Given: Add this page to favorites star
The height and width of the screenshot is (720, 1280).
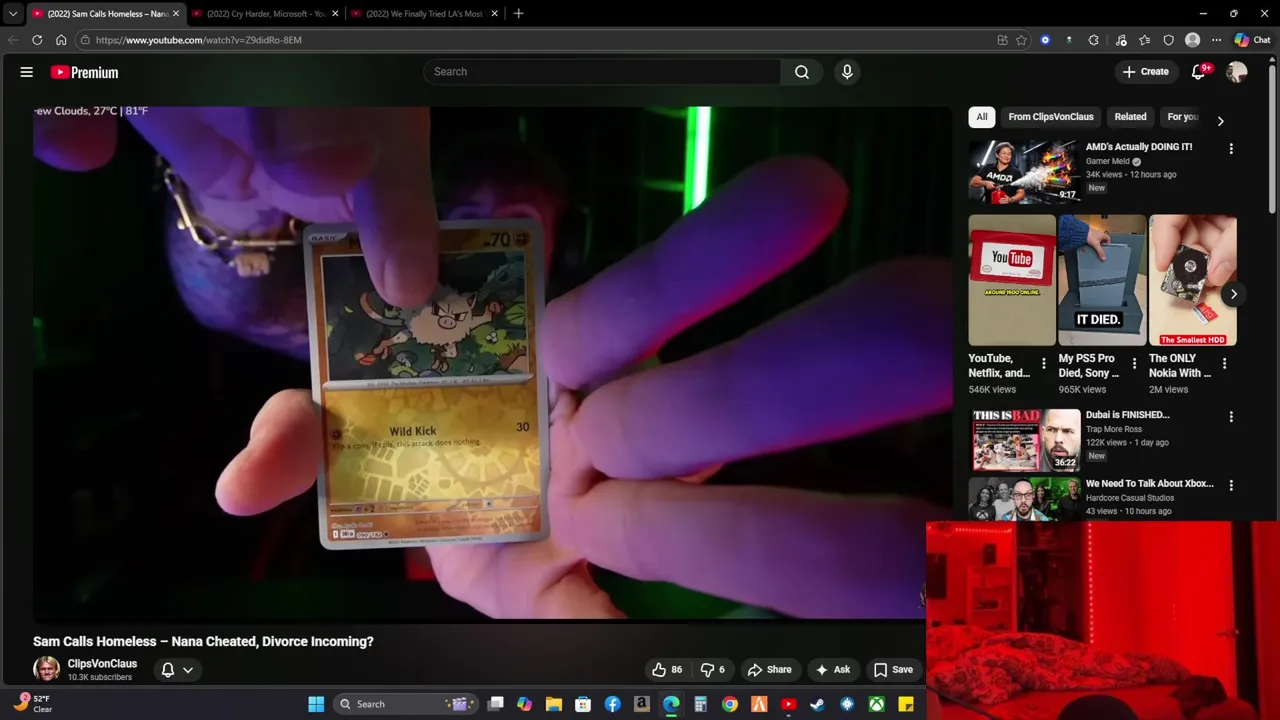Looking at the screenshot, I should point(1021,40).
